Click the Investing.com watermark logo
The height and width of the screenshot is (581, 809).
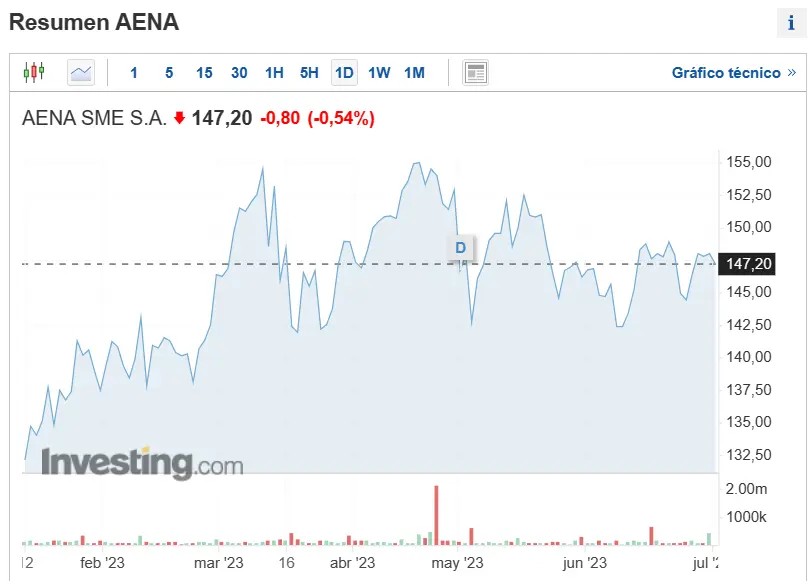(x=141, y=464)
